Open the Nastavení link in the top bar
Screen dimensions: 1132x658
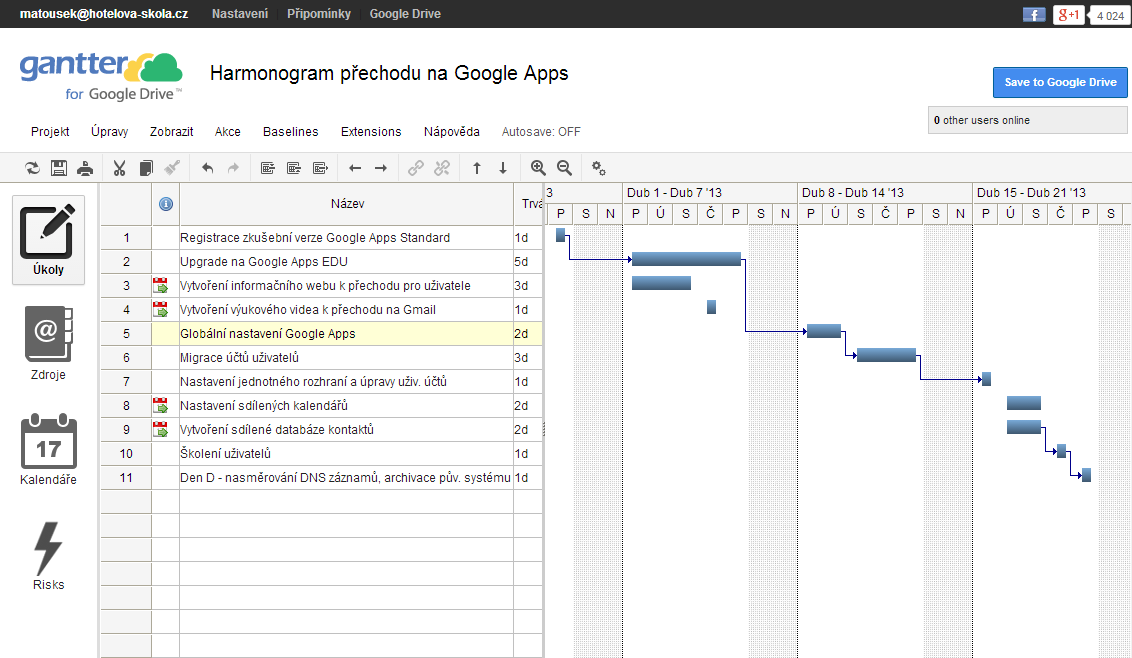click(x=240, y=14)
